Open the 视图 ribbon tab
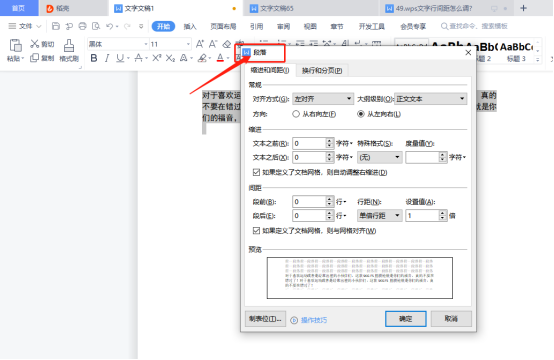 pyautogui.click(x=310, y=26)
